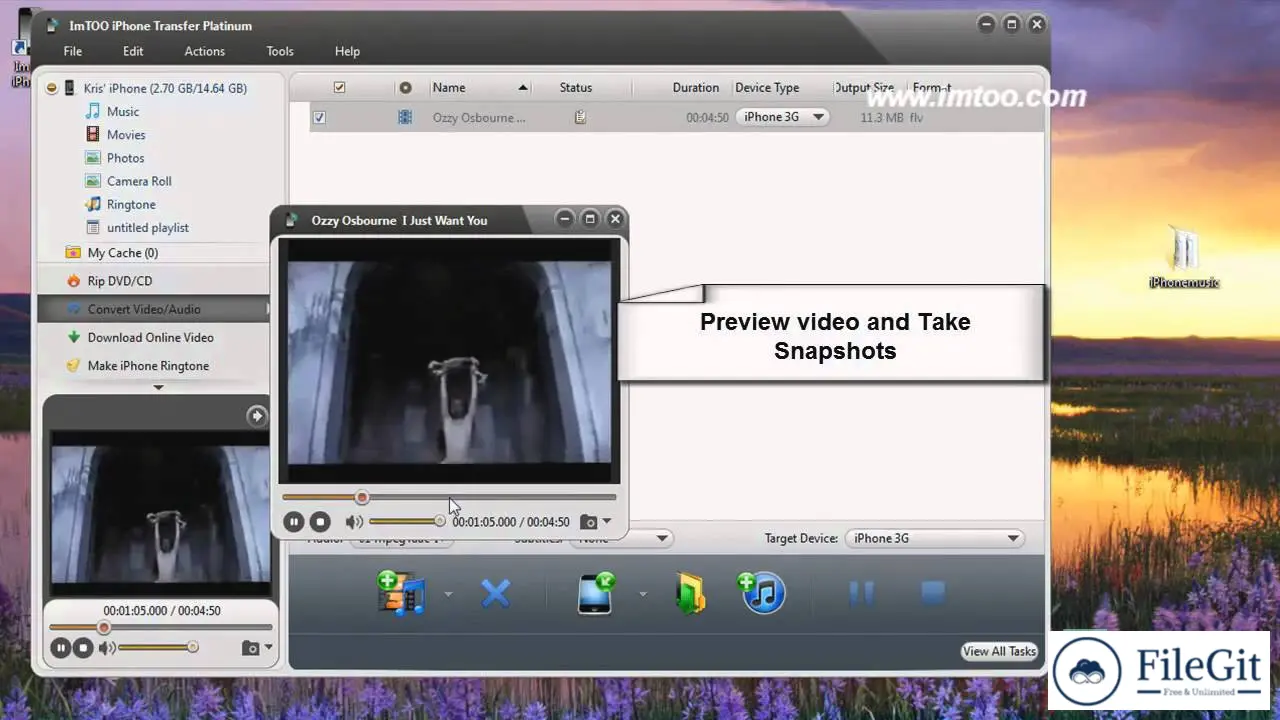
Task: Click the export to folder icon
Action: (690, 593)
